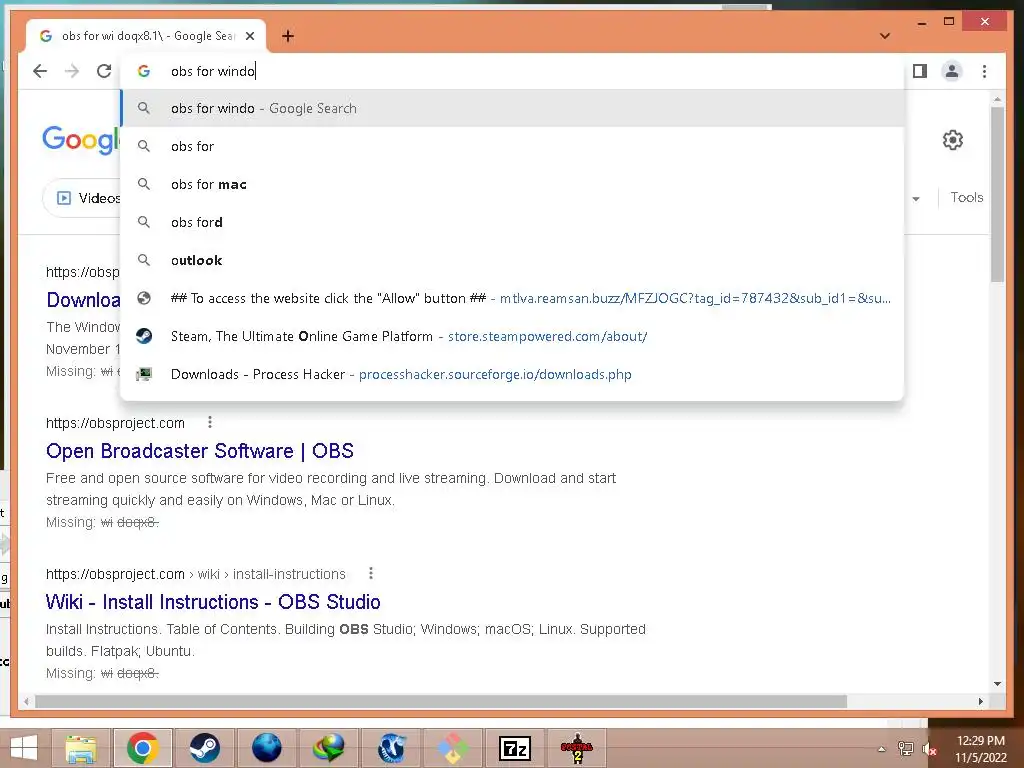The width and height of the screenshot is (1024, 768).
Task: Expand the dropdown arrow beside Tools
Action: [916, 199]
